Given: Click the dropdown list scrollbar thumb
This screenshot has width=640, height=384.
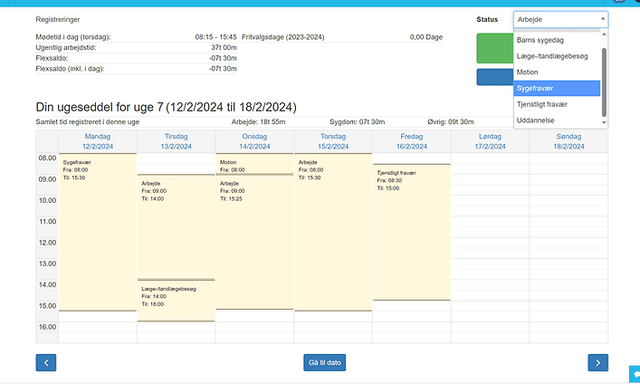Looking at the screenshot, I should [x=604, y=82].
